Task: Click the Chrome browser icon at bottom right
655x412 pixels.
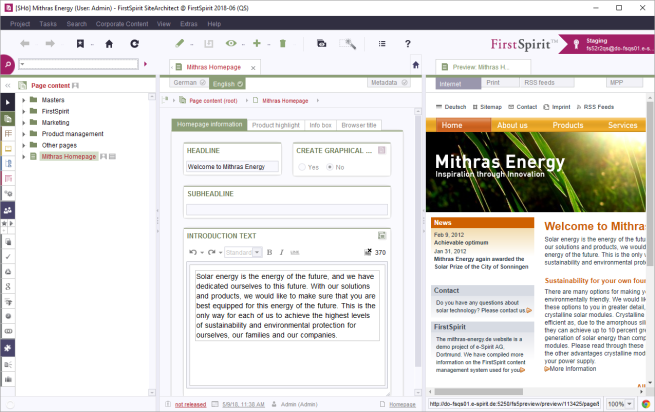Action: pos(646,404)
